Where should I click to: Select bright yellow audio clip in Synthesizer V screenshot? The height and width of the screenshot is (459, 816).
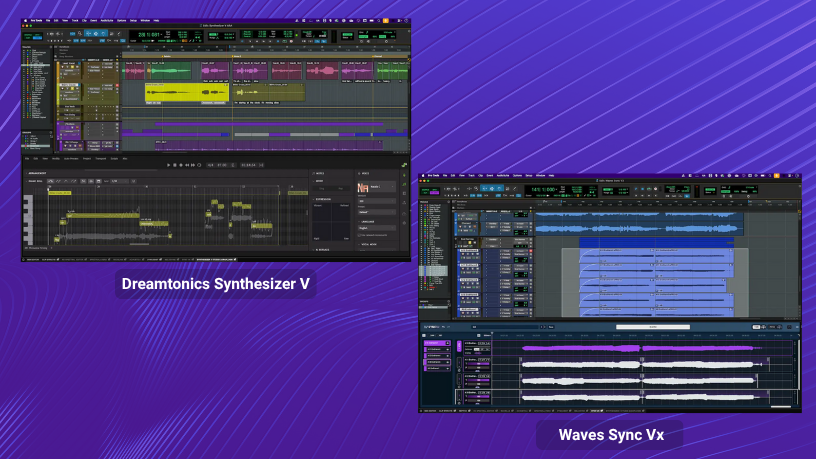[x=187, y=93]
